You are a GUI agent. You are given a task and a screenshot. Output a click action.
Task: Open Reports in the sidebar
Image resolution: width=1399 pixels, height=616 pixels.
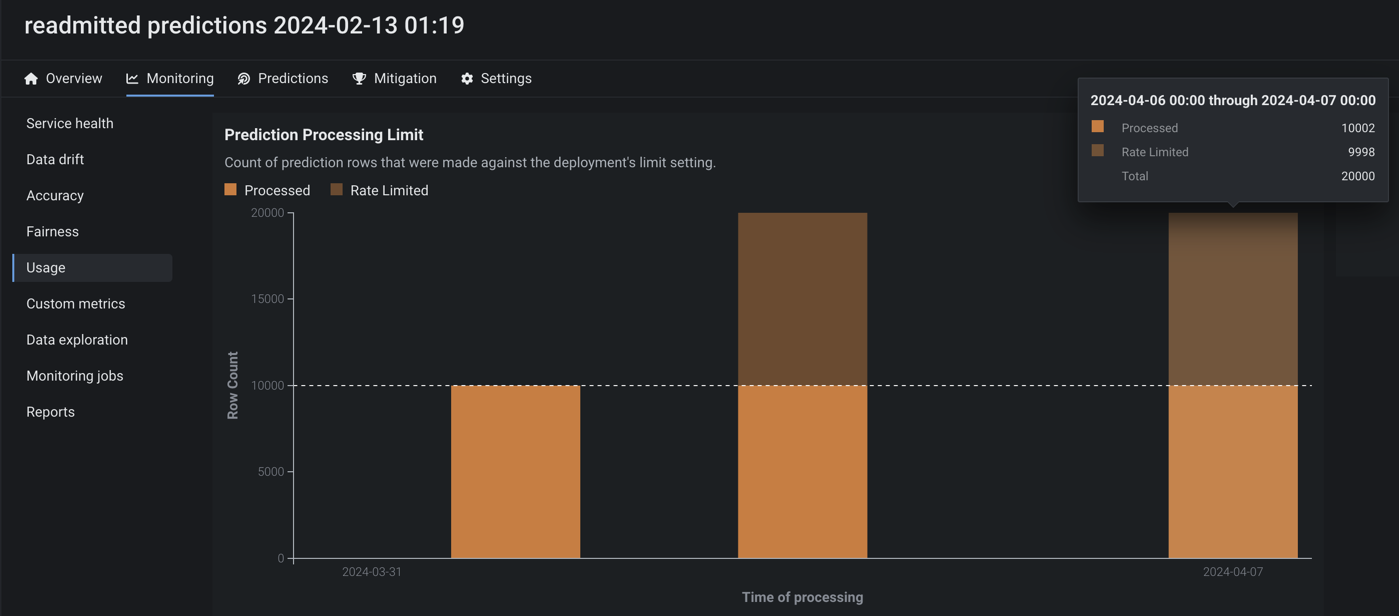pyautogui.click(x=50, y=412)
